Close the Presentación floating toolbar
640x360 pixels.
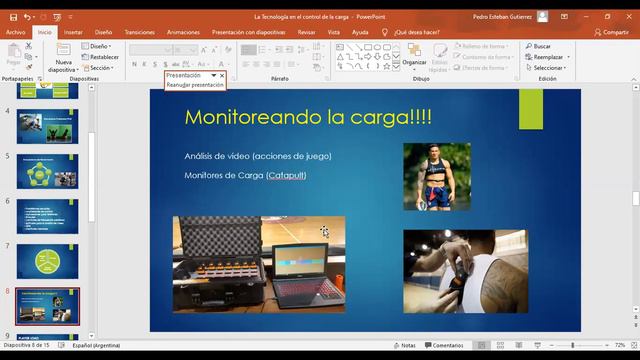[222, 76]
